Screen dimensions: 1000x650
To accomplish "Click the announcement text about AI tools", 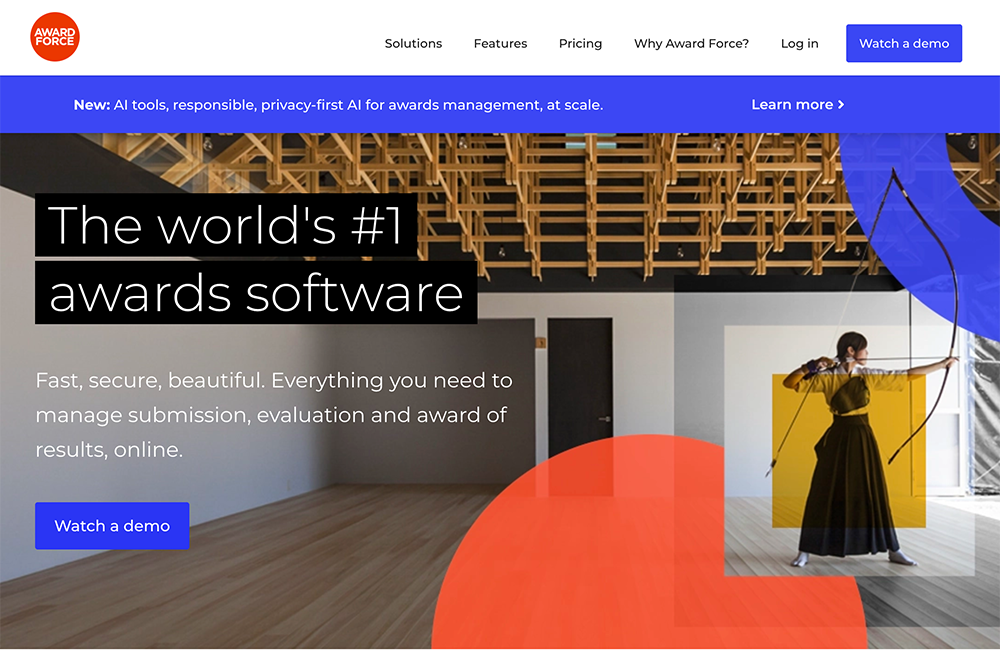I will (x=338, y=105).
